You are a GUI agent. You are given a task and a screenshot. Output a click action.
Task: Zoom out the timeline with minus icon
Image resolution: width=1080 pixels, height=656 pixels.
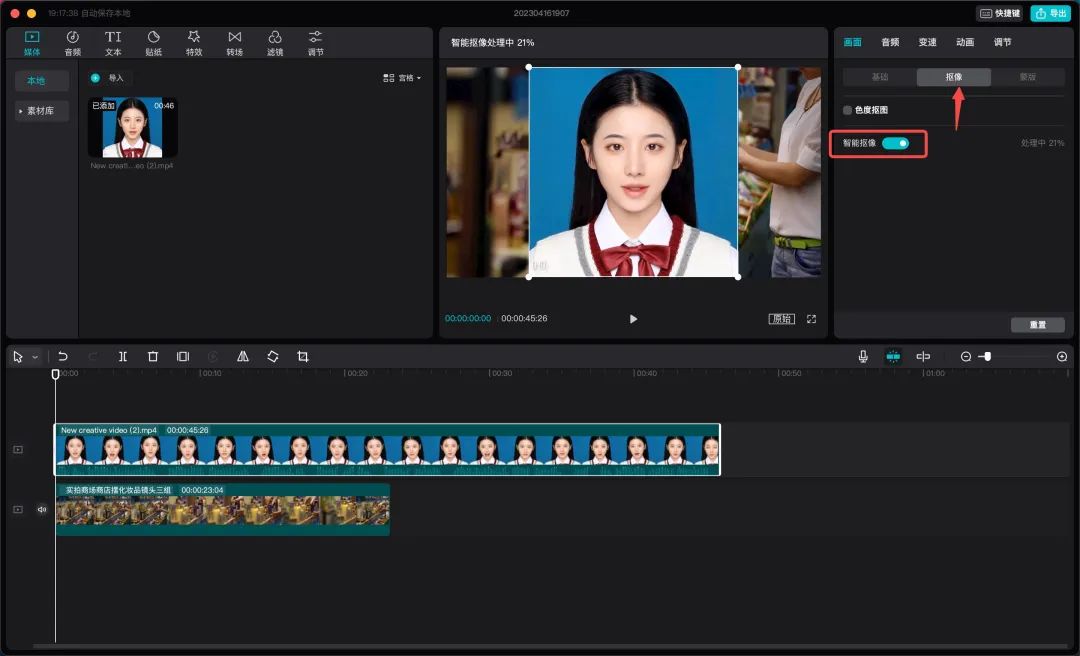pos(966,356)
